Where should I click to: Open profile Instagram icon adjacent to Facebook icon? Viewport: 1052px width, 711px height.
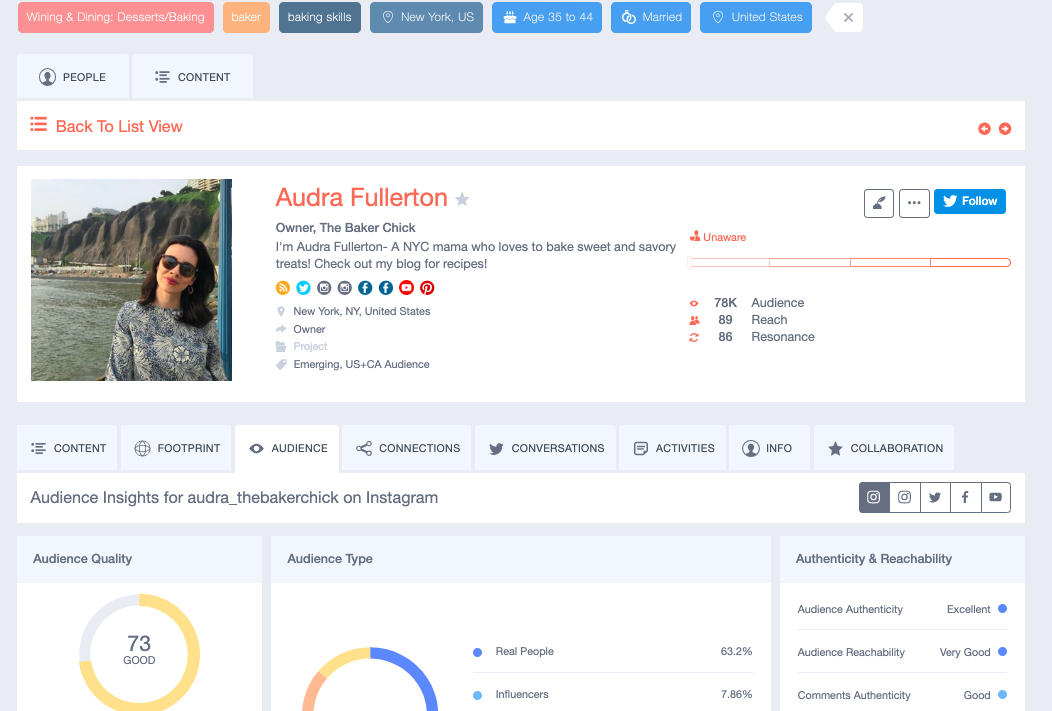[x=344, y=288]
